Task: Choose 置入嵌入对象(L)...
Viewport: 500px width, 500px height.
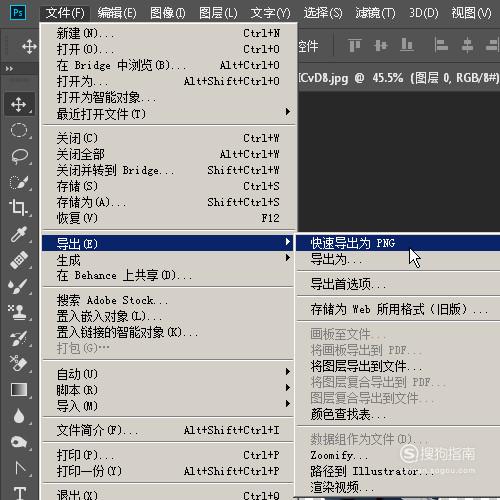Action: click(168, 316)
